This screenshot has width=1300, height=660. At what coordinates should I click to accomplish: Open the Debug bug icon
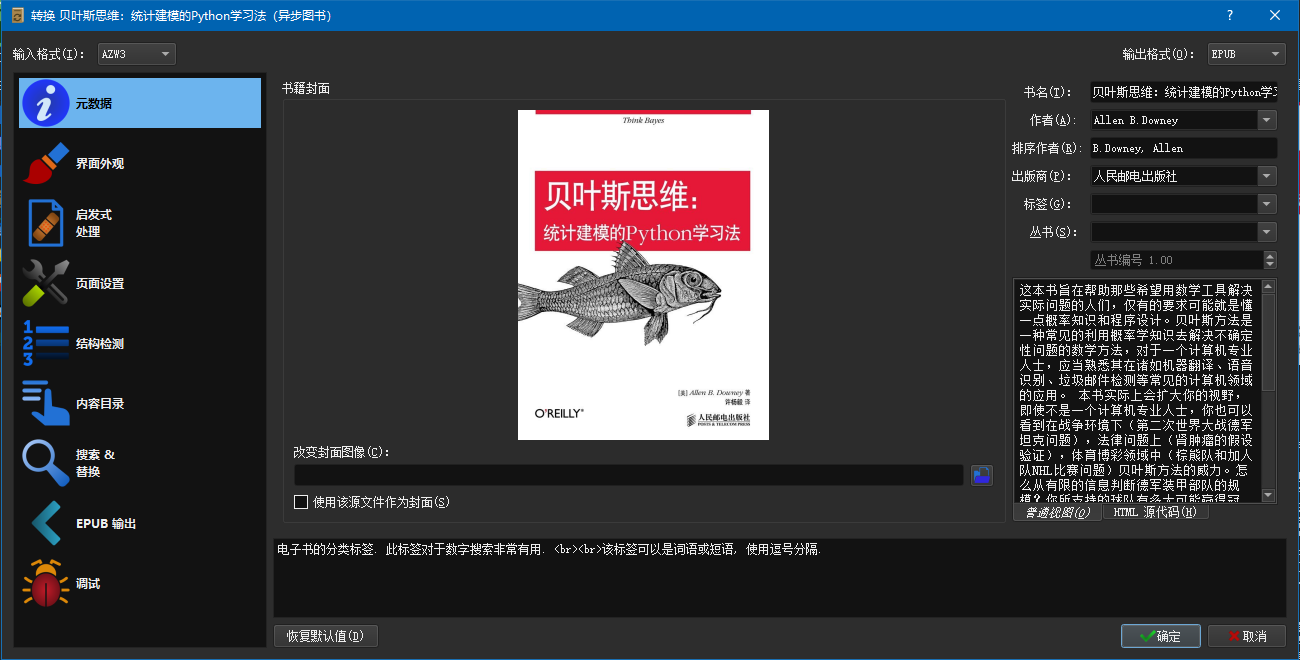[x=45, y=584]
